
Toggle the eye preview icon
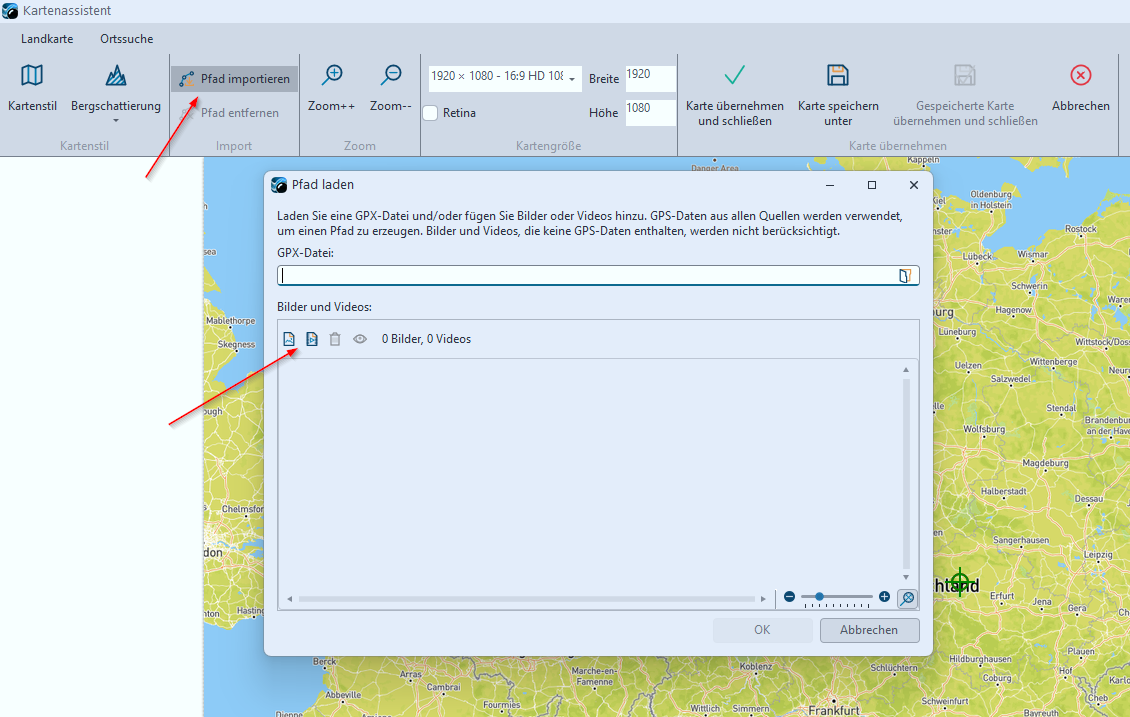pos(360,339)
